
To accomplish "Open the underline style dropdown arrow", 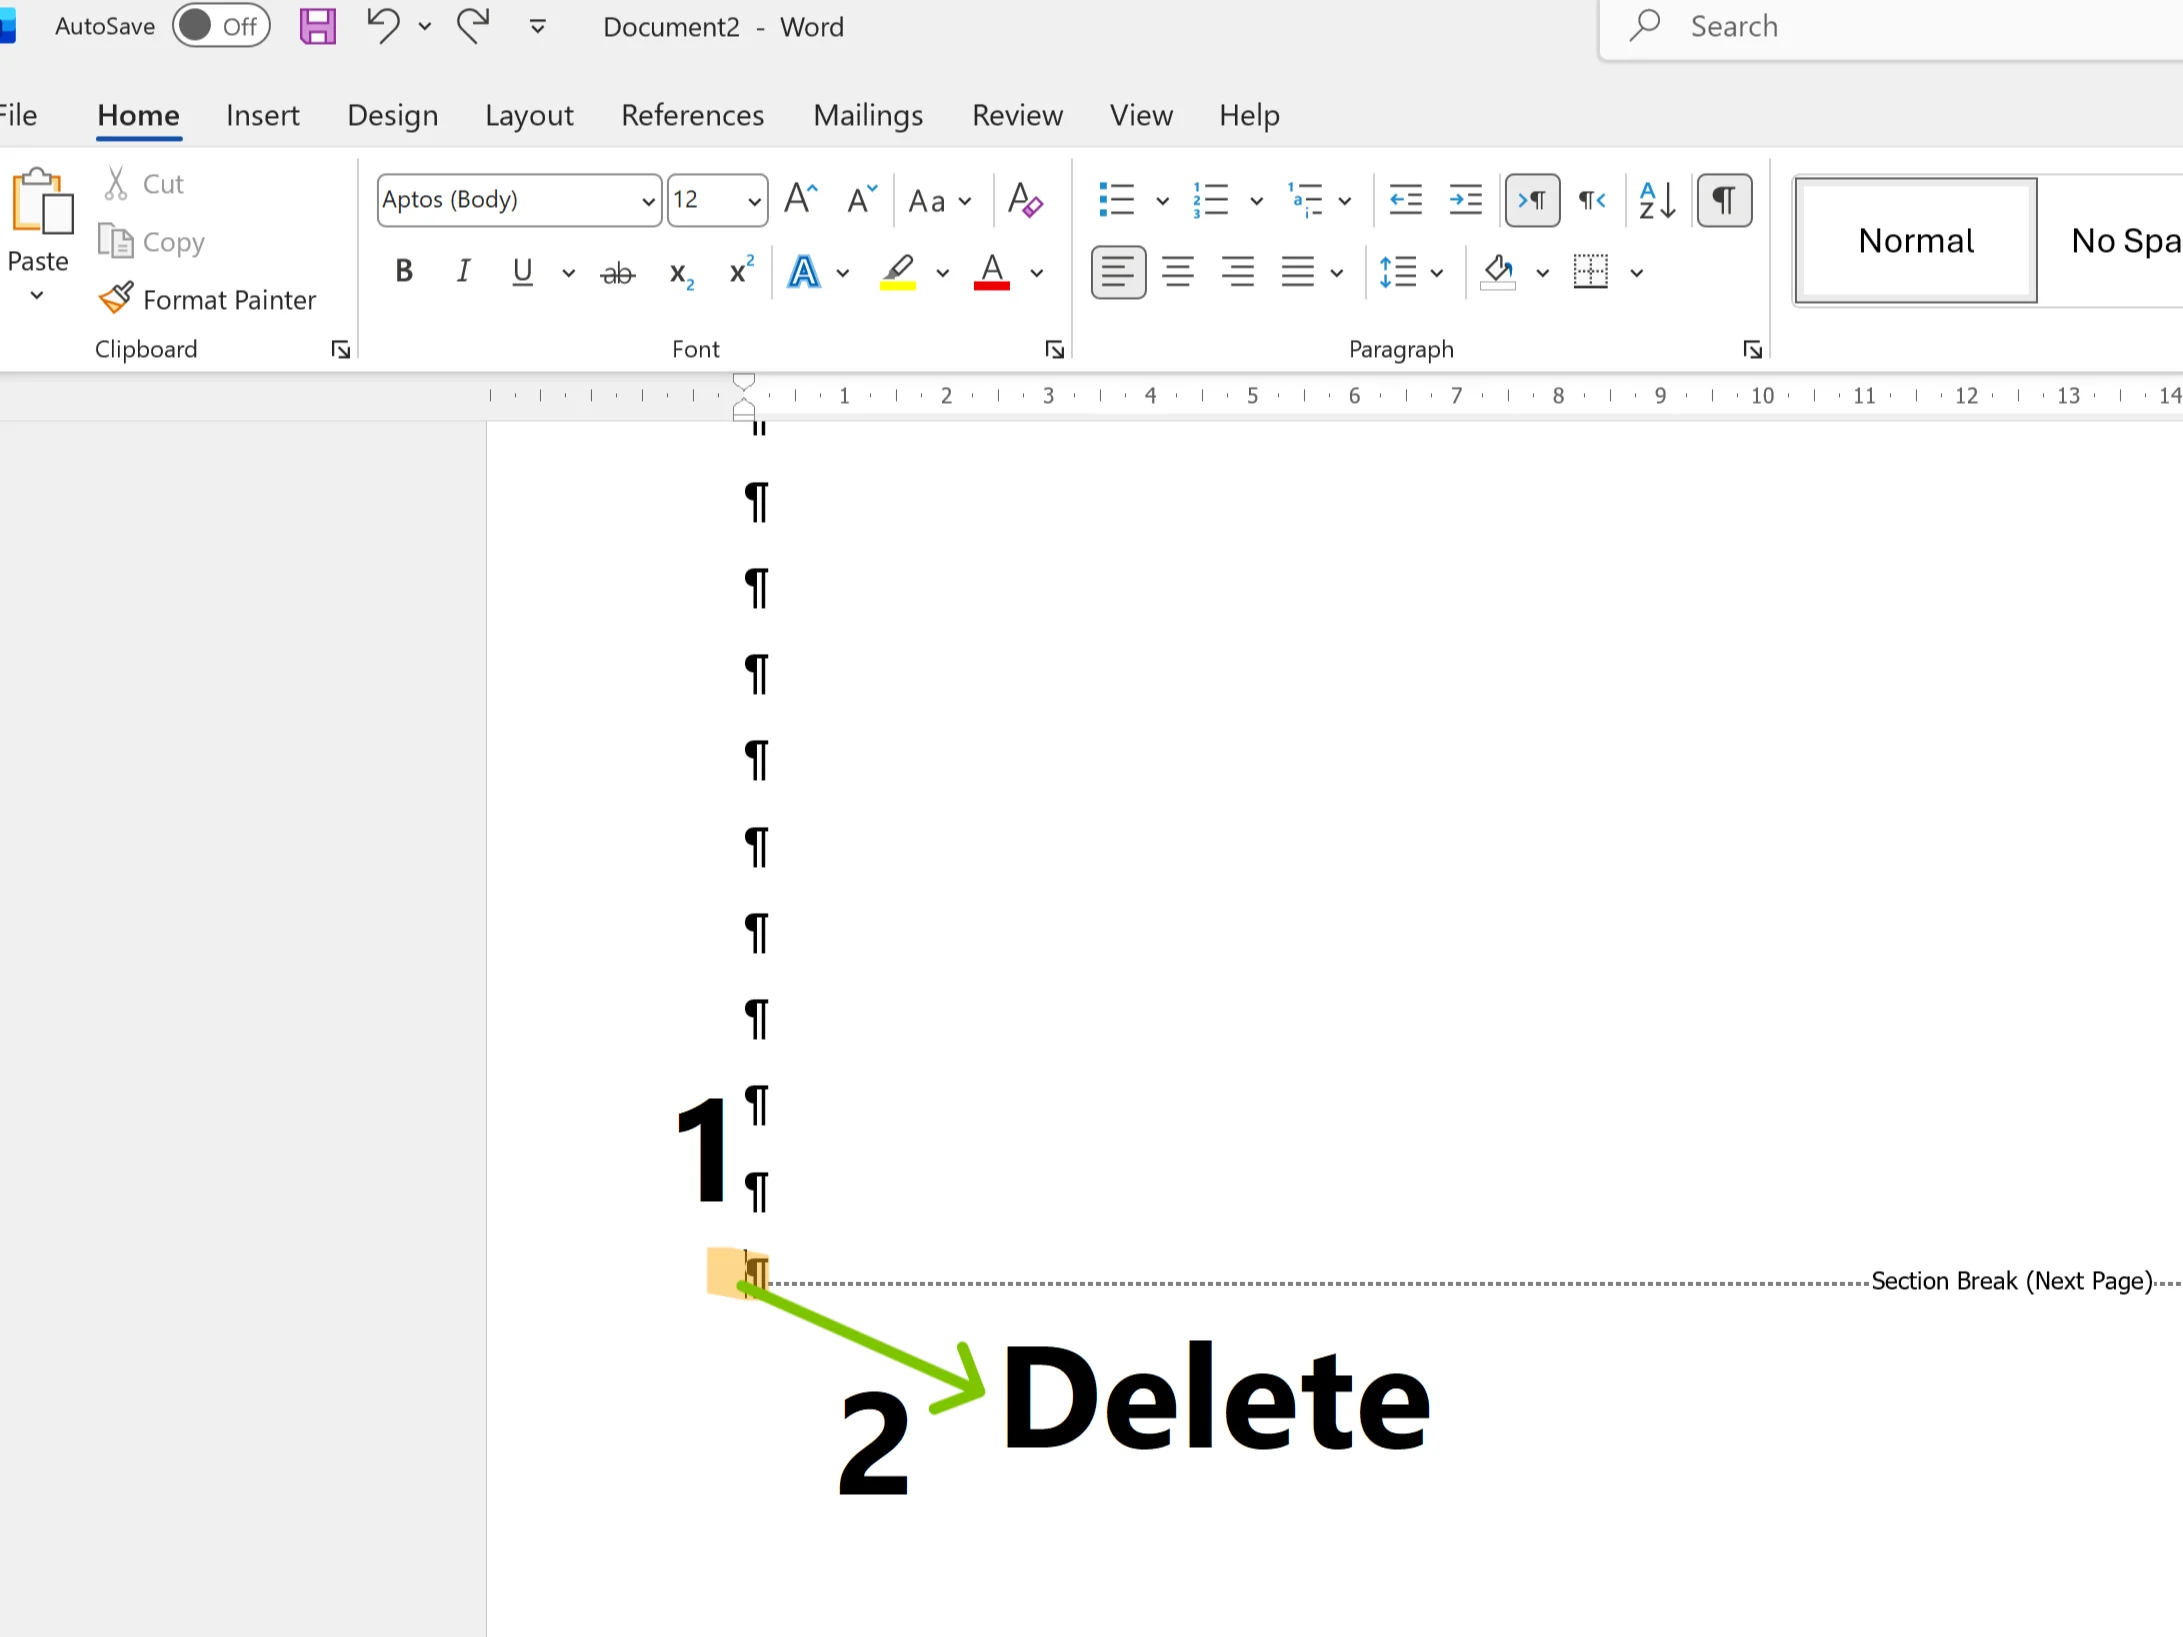I will pos(569,273).
